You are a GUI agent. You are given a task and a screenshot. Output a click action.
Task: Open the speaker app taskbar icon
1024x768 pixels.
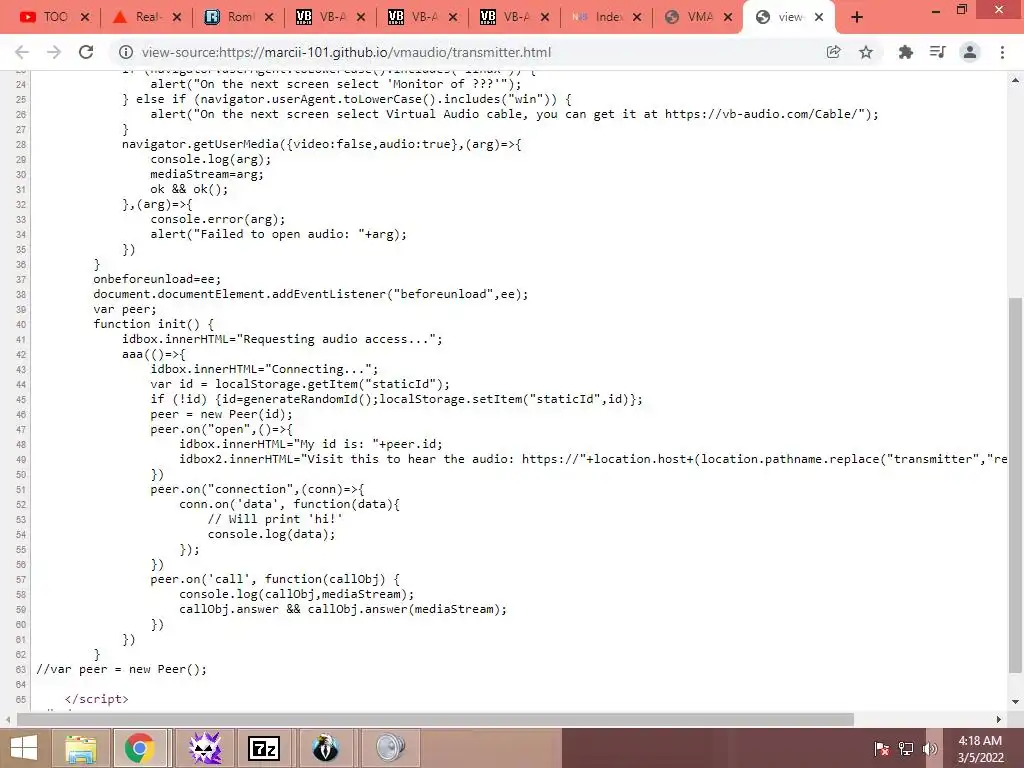click(391, 748)
